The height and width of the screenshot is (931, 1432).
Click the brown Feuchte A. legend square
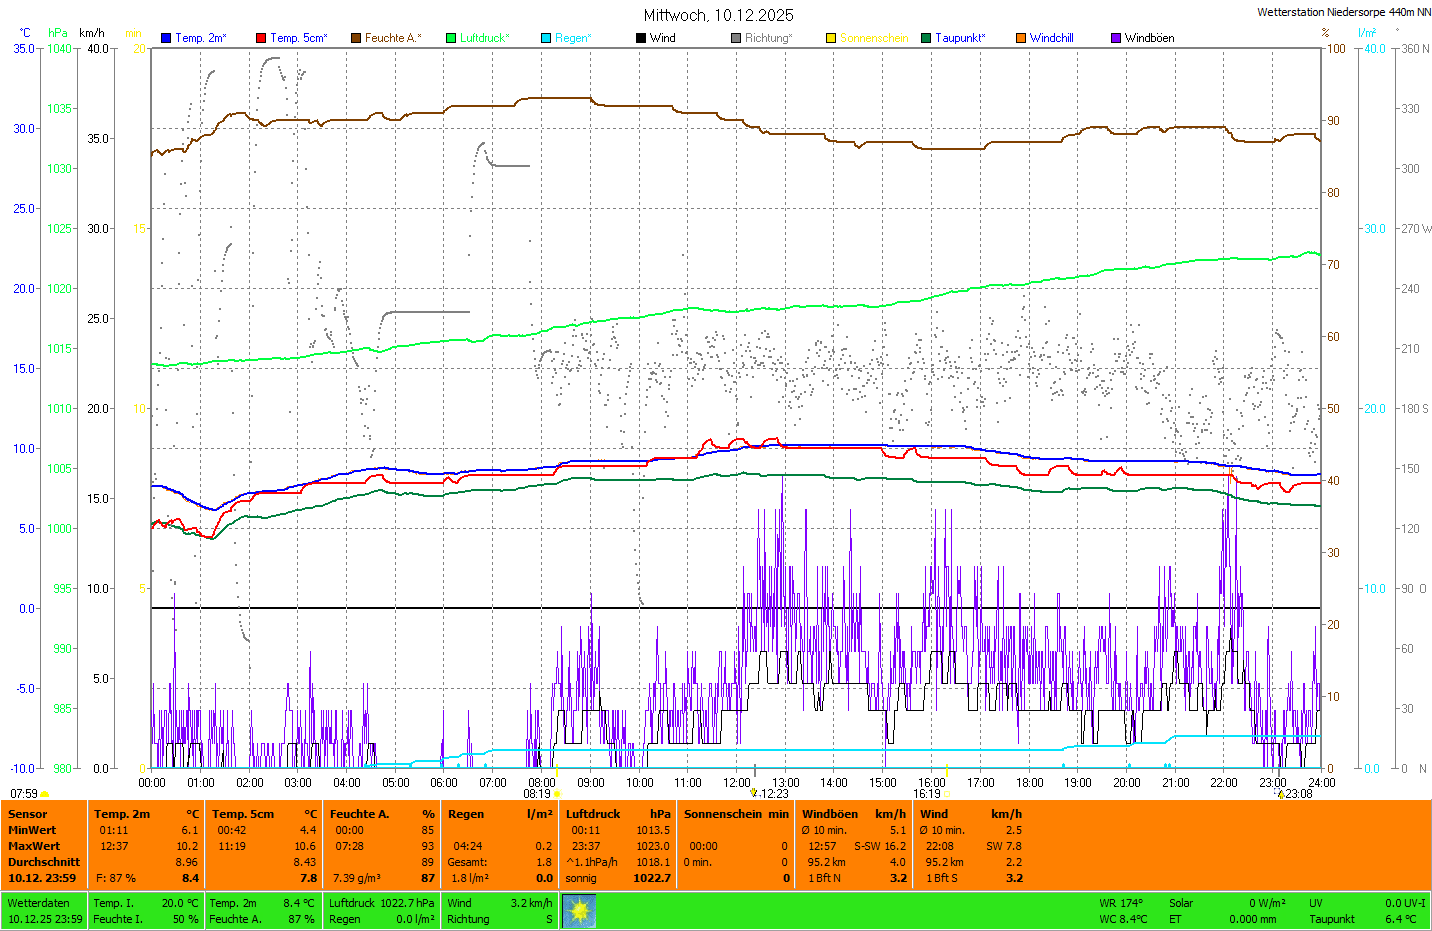[x=355, y=38]
